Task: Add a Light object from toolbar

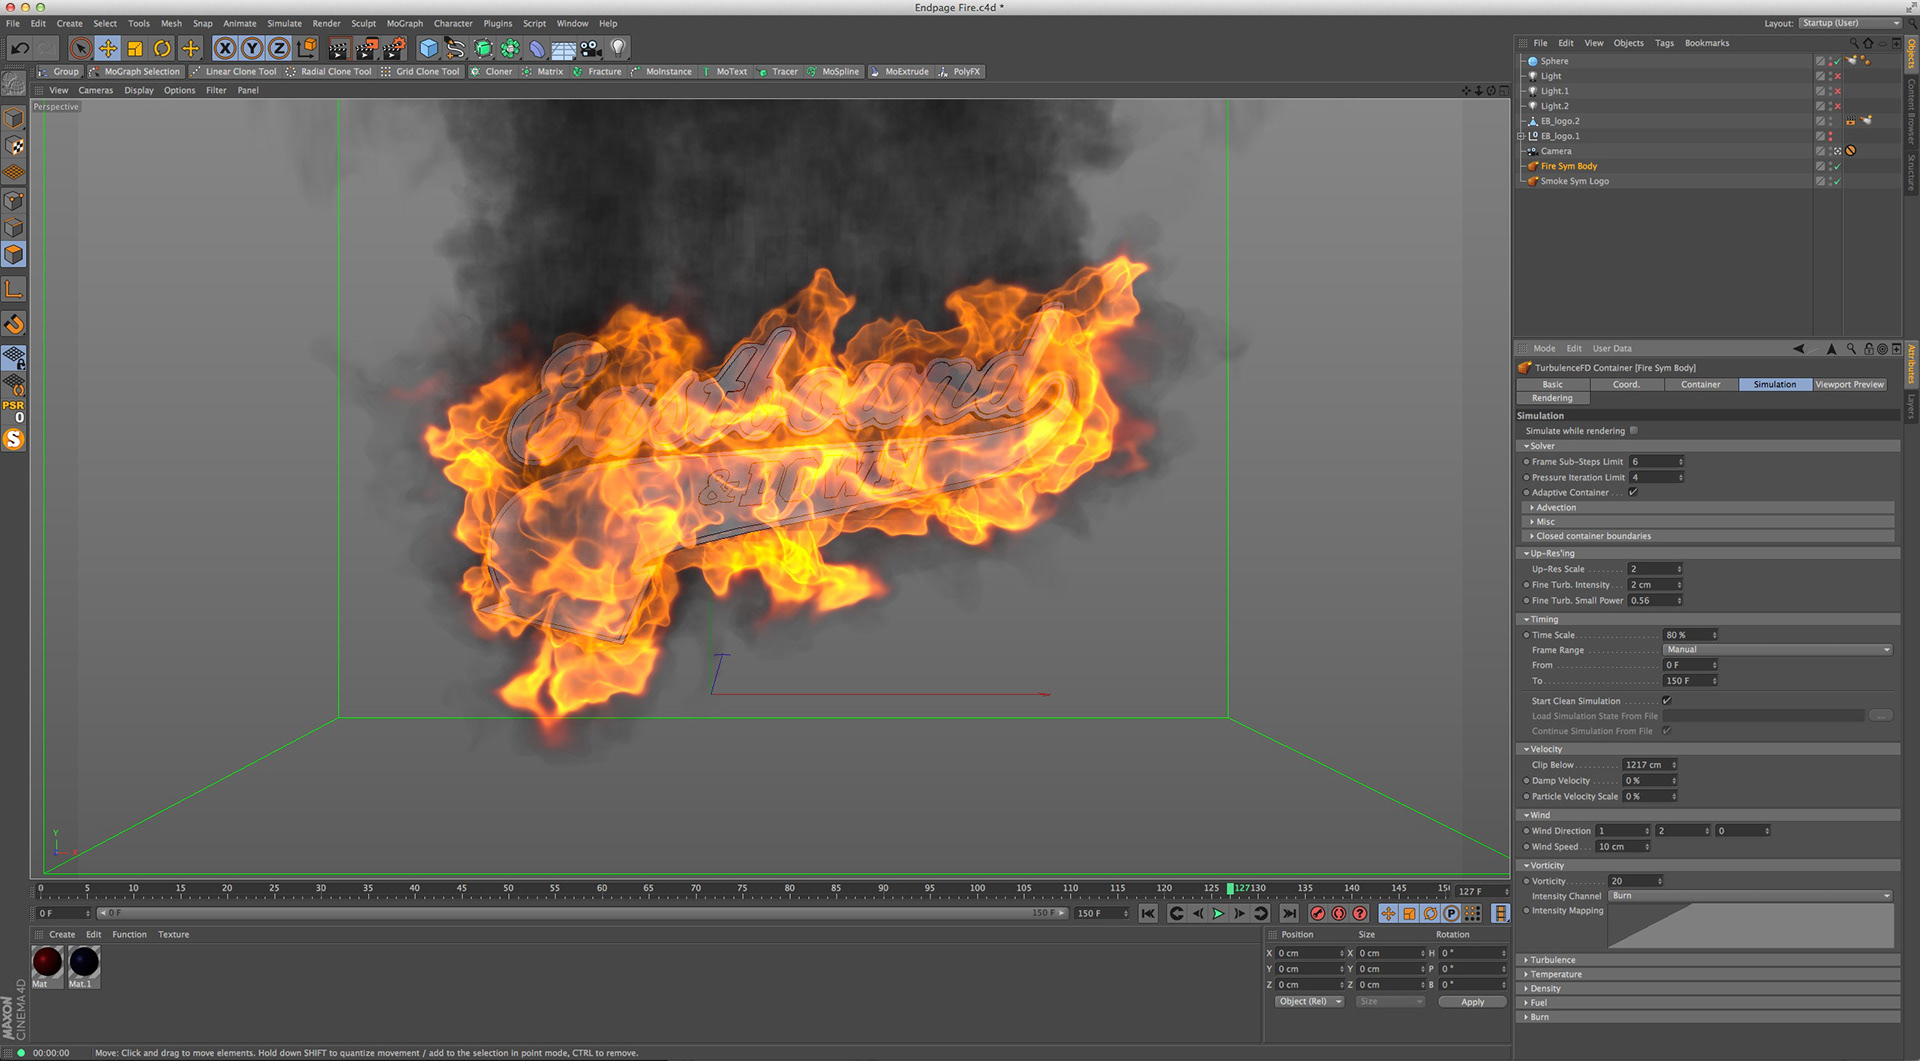Action: tap(618, 48)
